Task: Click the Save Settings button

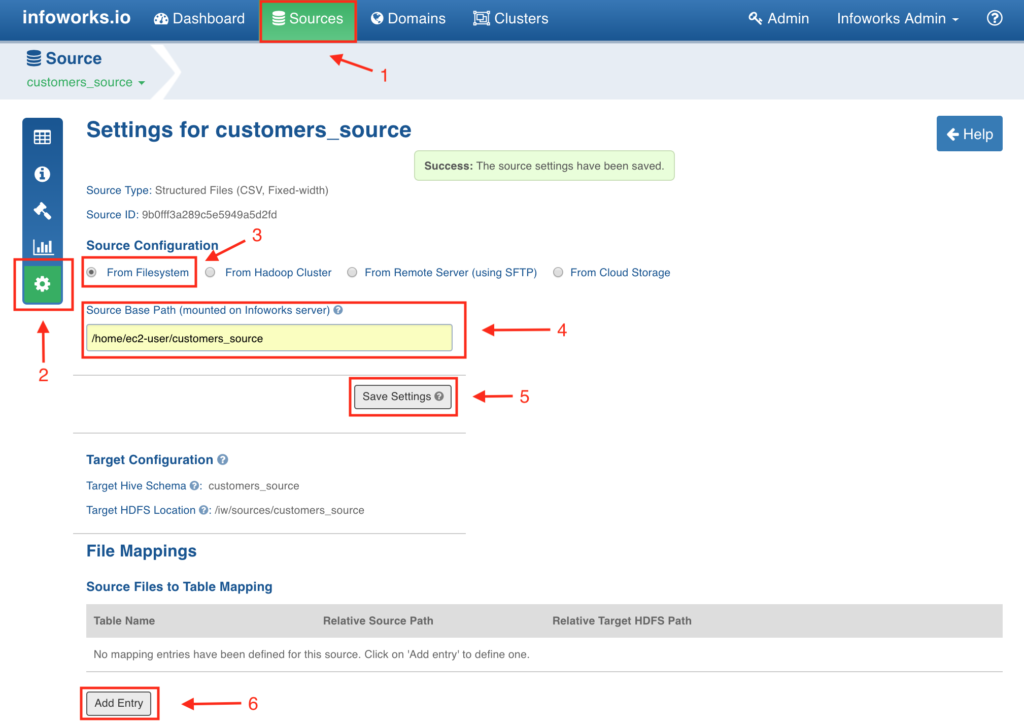Action: pos(402,396)
